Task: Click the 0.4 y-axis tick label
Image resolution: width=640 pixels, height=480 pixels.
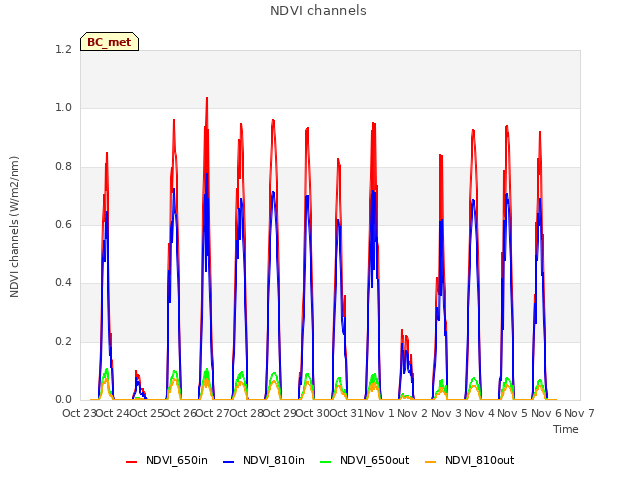Action: (x=63, y=282)
